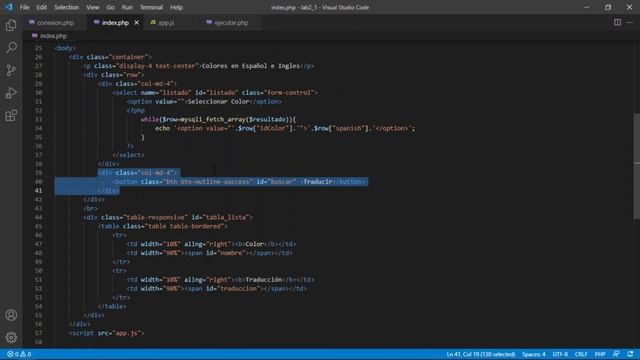
Task: Switch to the conexion.php tab
Action: click(x=55, y=23)
